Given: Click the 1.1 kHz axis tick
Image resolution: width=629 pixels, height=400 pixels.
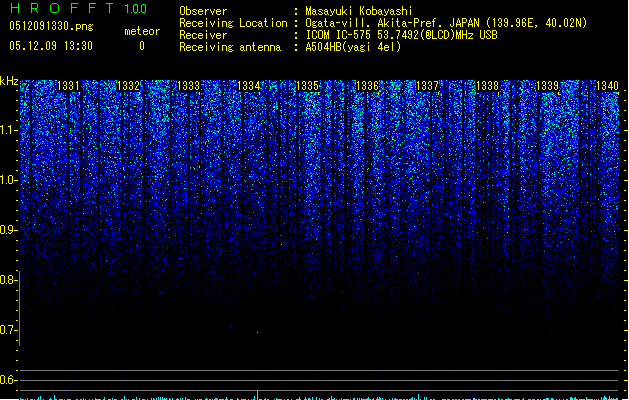Looking at the screenshot, I should 9,130.
